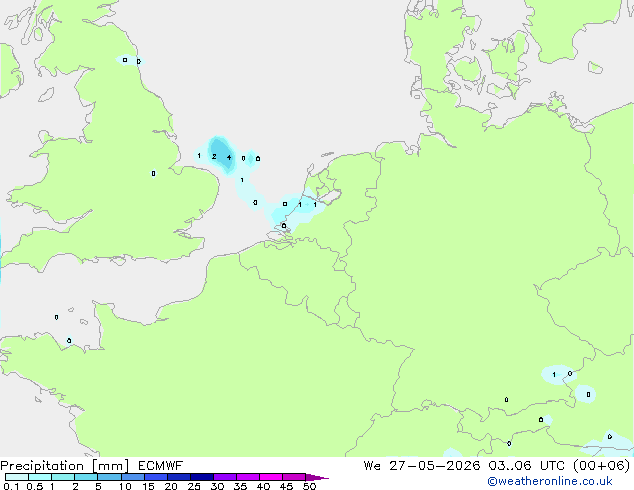
Task: Click the '(00+06)' forecast offset text
Action: [x=602, y=466]
